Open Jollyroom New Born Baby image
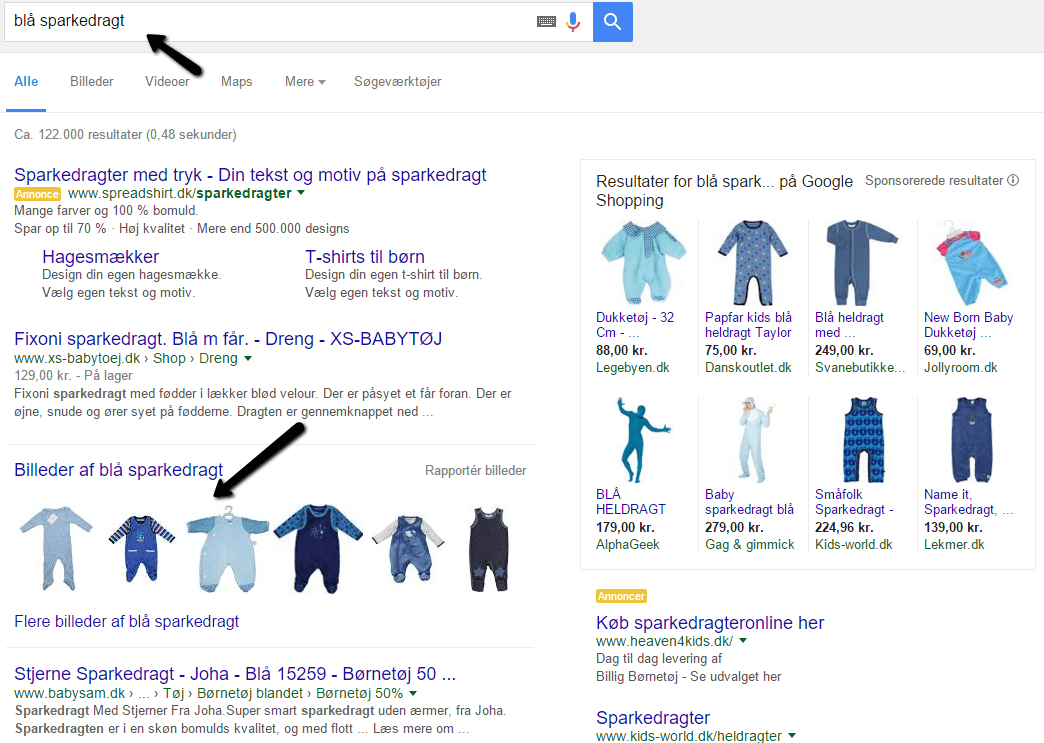The height and width of the screenshot is (743, 1044). click(x=972, y=264)
